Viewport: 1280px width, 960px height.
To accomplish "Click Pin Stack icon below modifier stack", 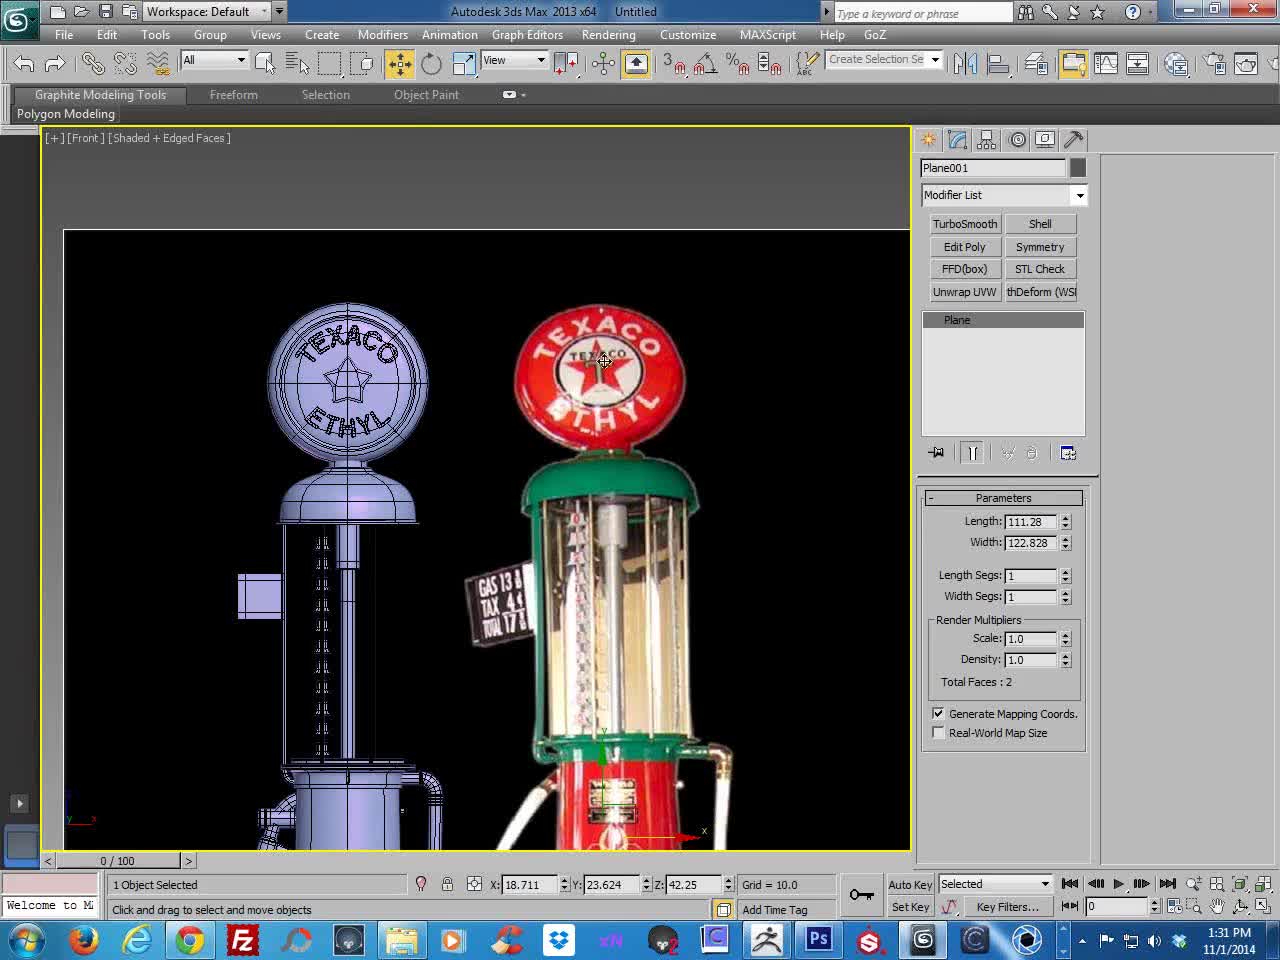I will tap(936, 453).
